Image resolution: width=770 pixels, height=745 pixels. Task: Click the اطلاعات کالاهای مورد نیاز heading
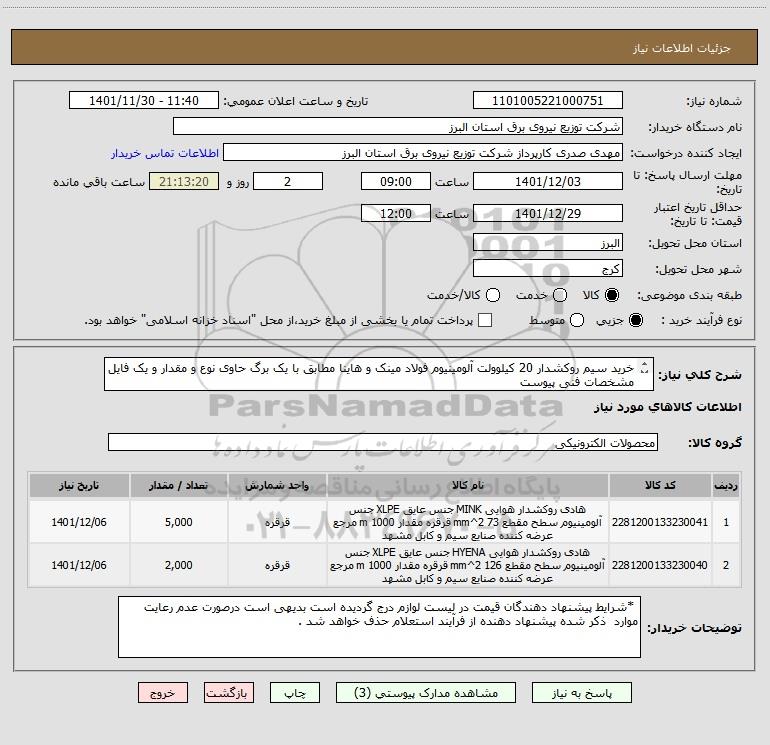click(x=668, y=407)
